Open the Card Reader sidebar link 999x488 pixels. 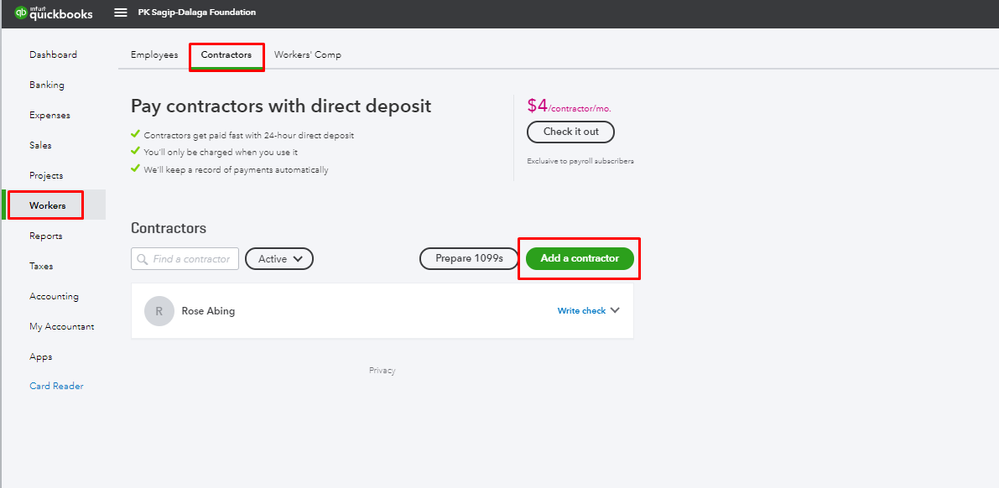click(56, 387)
